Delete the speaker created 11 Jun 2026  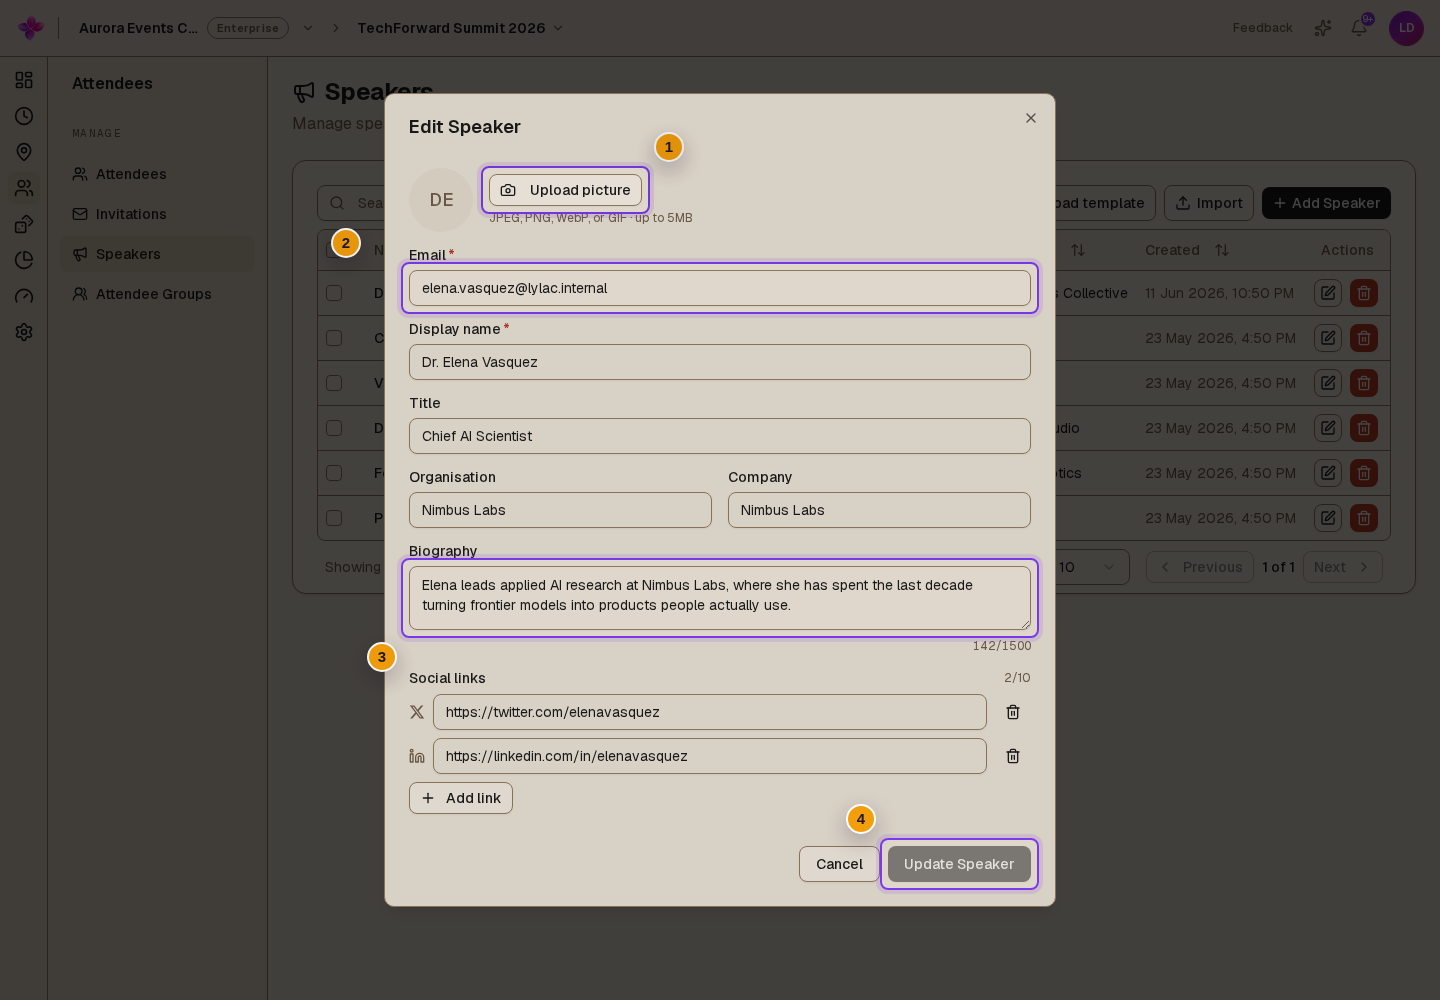(x=1364, y=293)
